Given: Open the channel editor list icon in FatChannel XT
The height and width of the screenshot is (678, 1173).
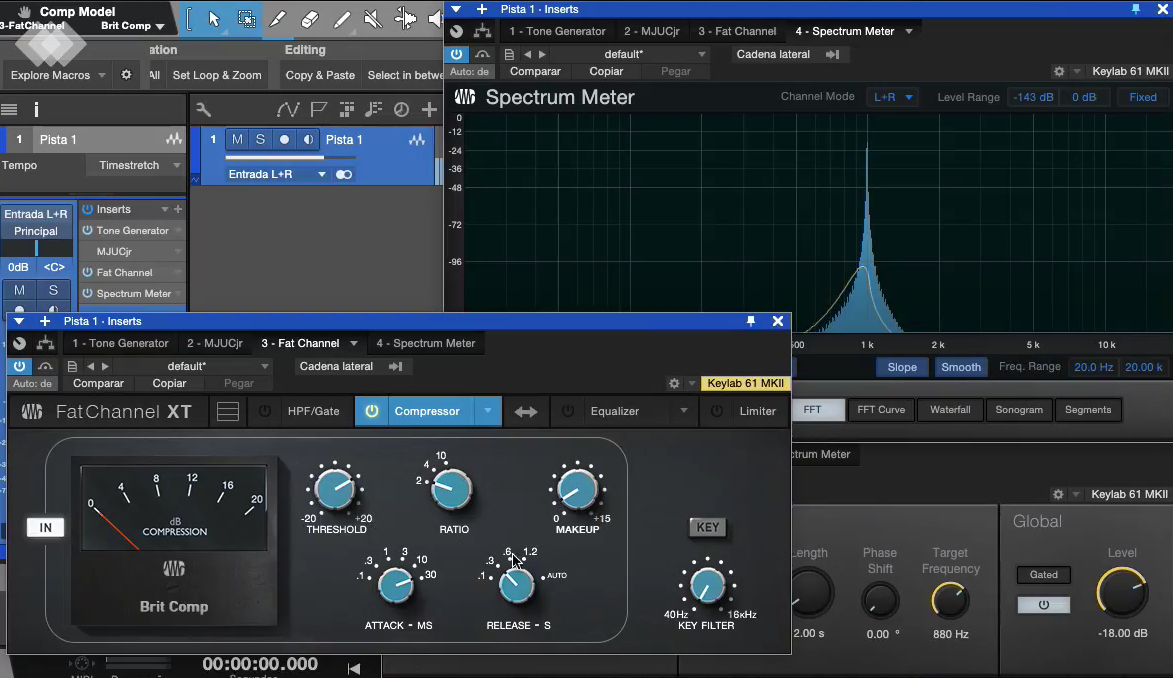Looking at the screenshot, I should coord(228,412).
